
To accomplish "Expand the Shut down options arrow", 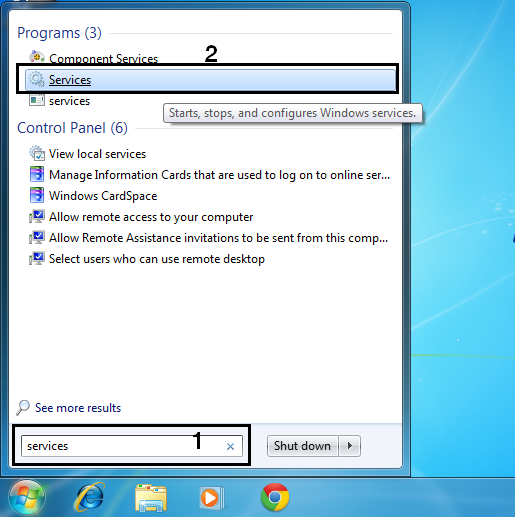I will click(x=350, y=446).
